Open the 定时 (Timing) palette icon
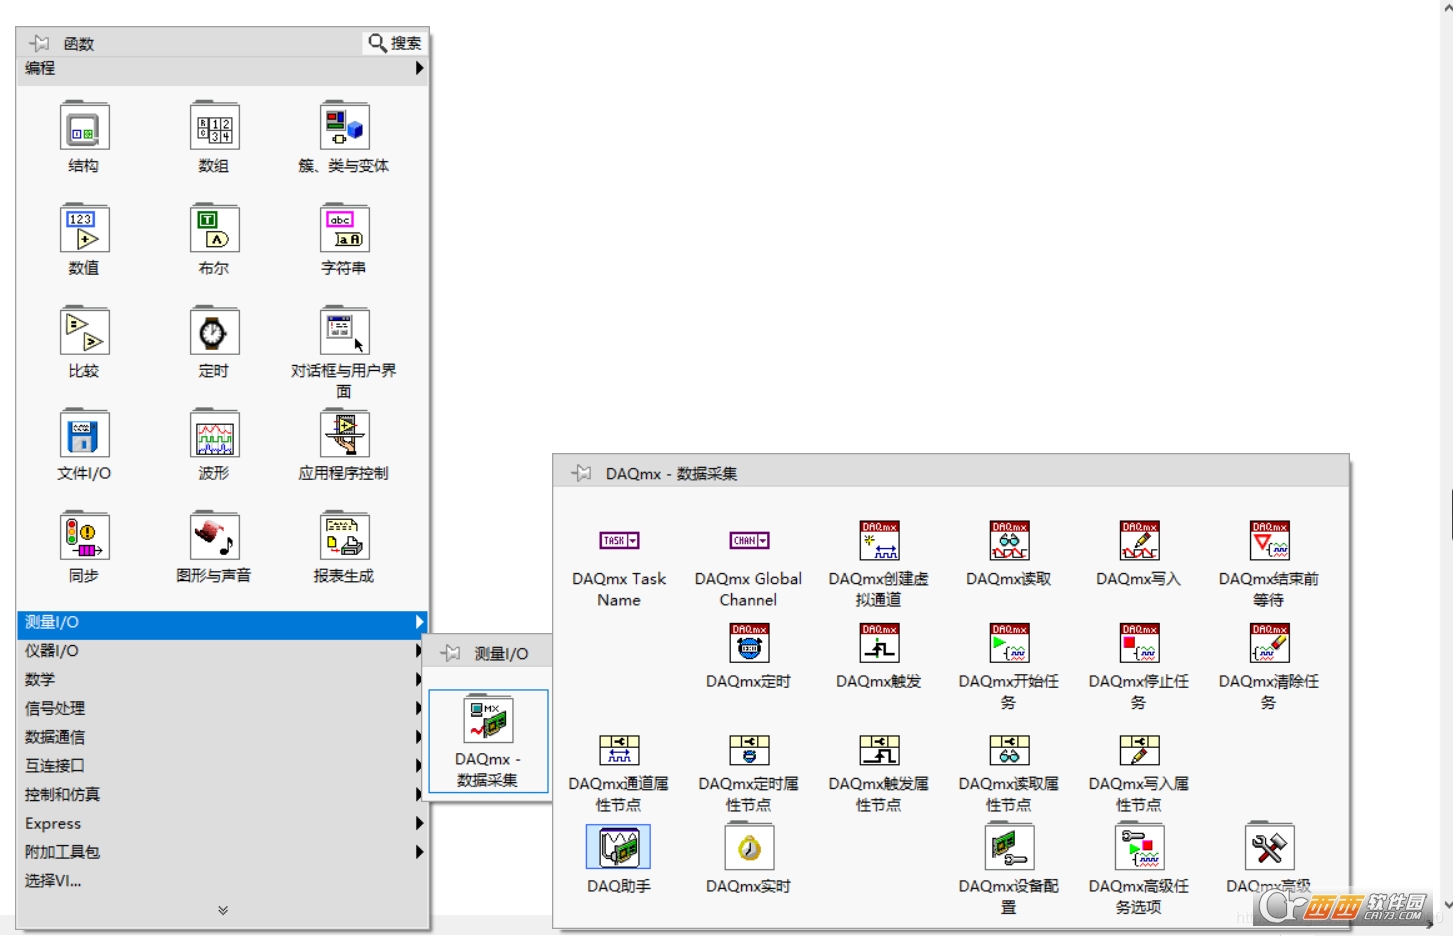Viewport: 1453px width, 936px height. [215, 332]
